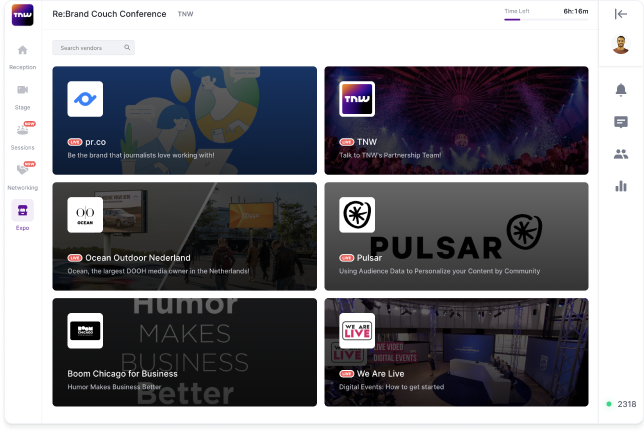Open the We Are Live booth

point(456,352)
